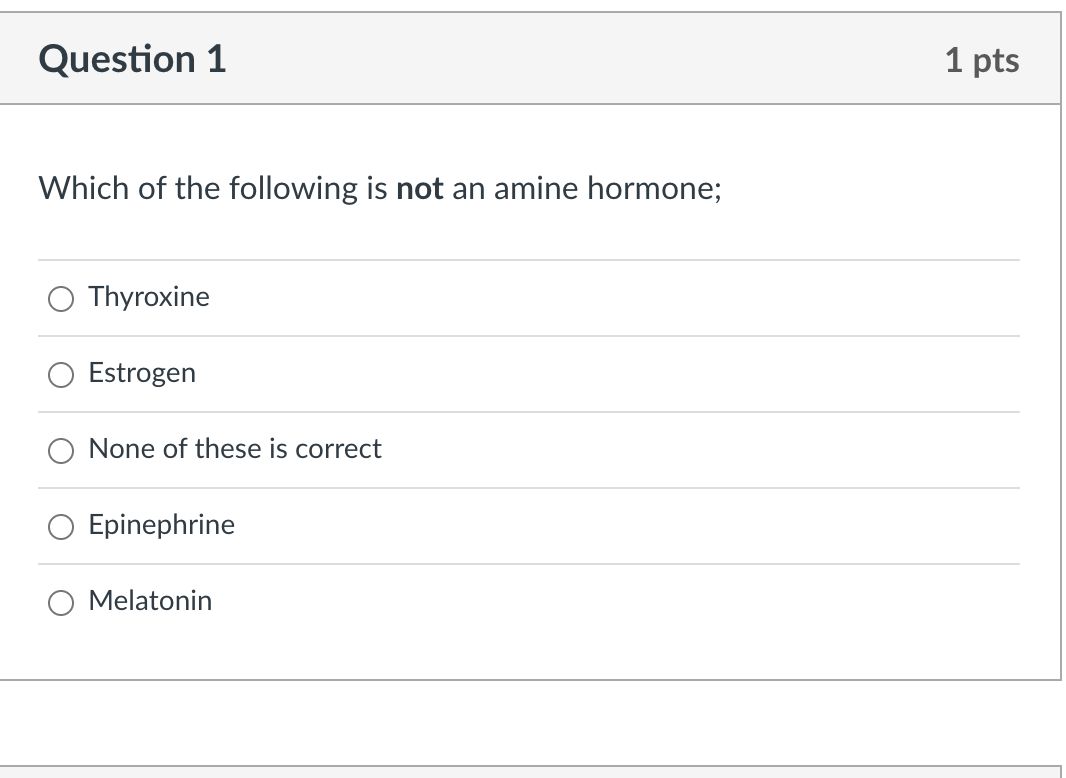Image resolution: width=1066 pixels, height=778 pixels.
Task: Select the Melatonin radio button
Action: (x=62, y=602)
